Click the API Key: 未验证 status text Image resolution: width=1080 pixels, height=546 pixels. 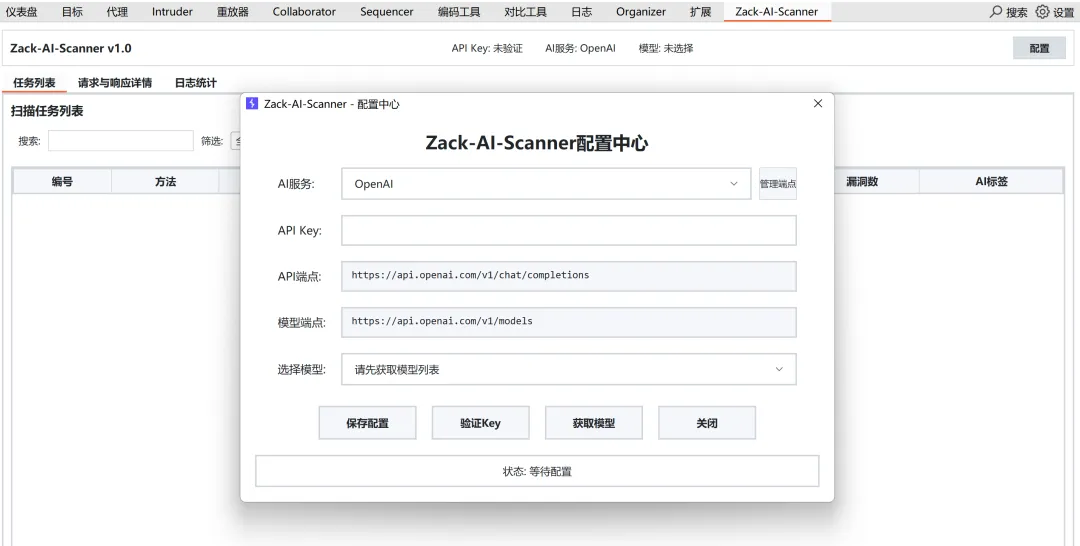pos(487,48)
